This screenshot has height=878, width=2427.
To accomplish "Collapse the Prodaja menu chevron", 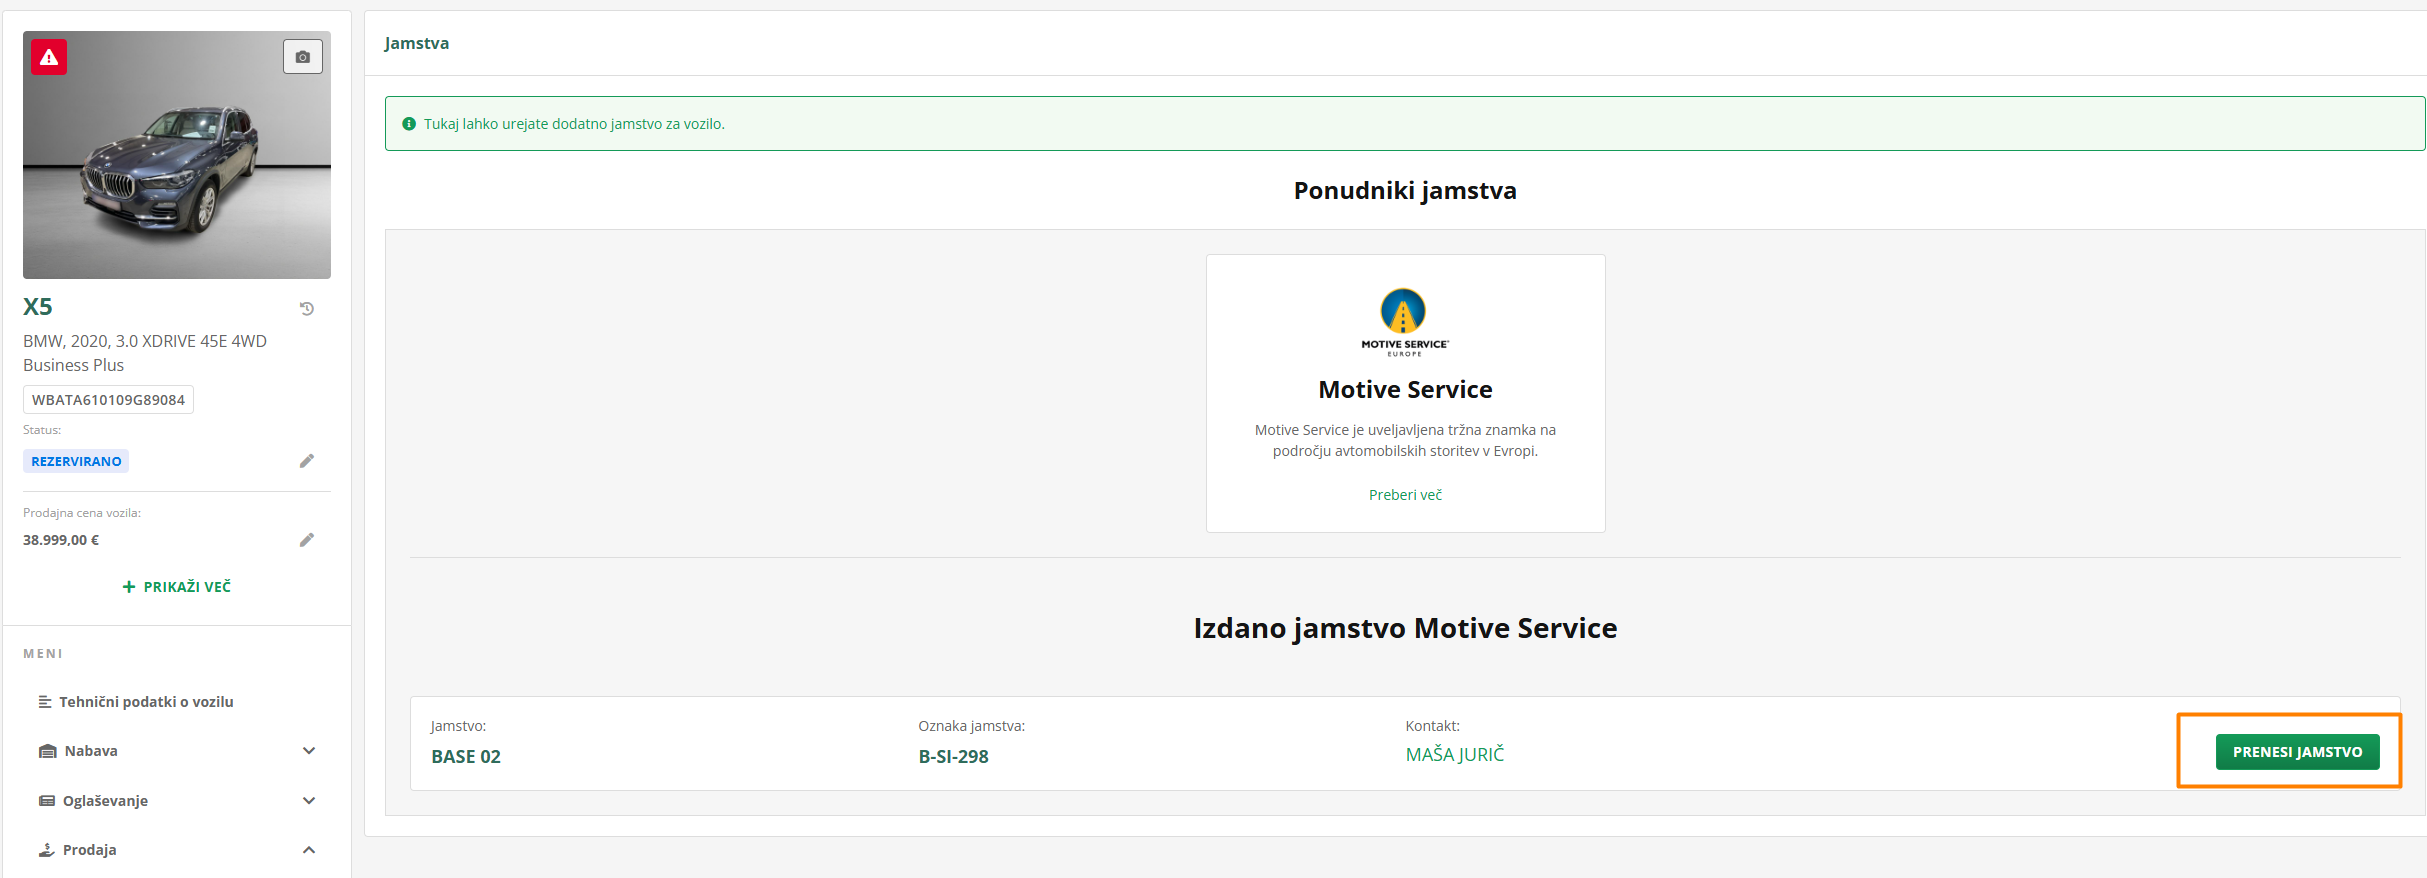I will pos(309,850).
